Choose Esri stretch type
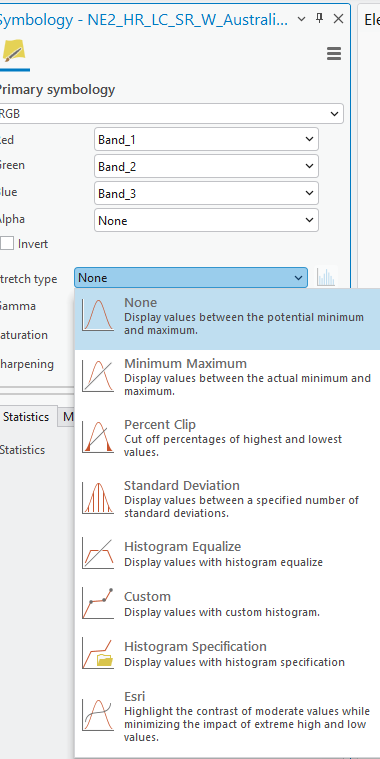The image size is (380, 759). (228, 716)
